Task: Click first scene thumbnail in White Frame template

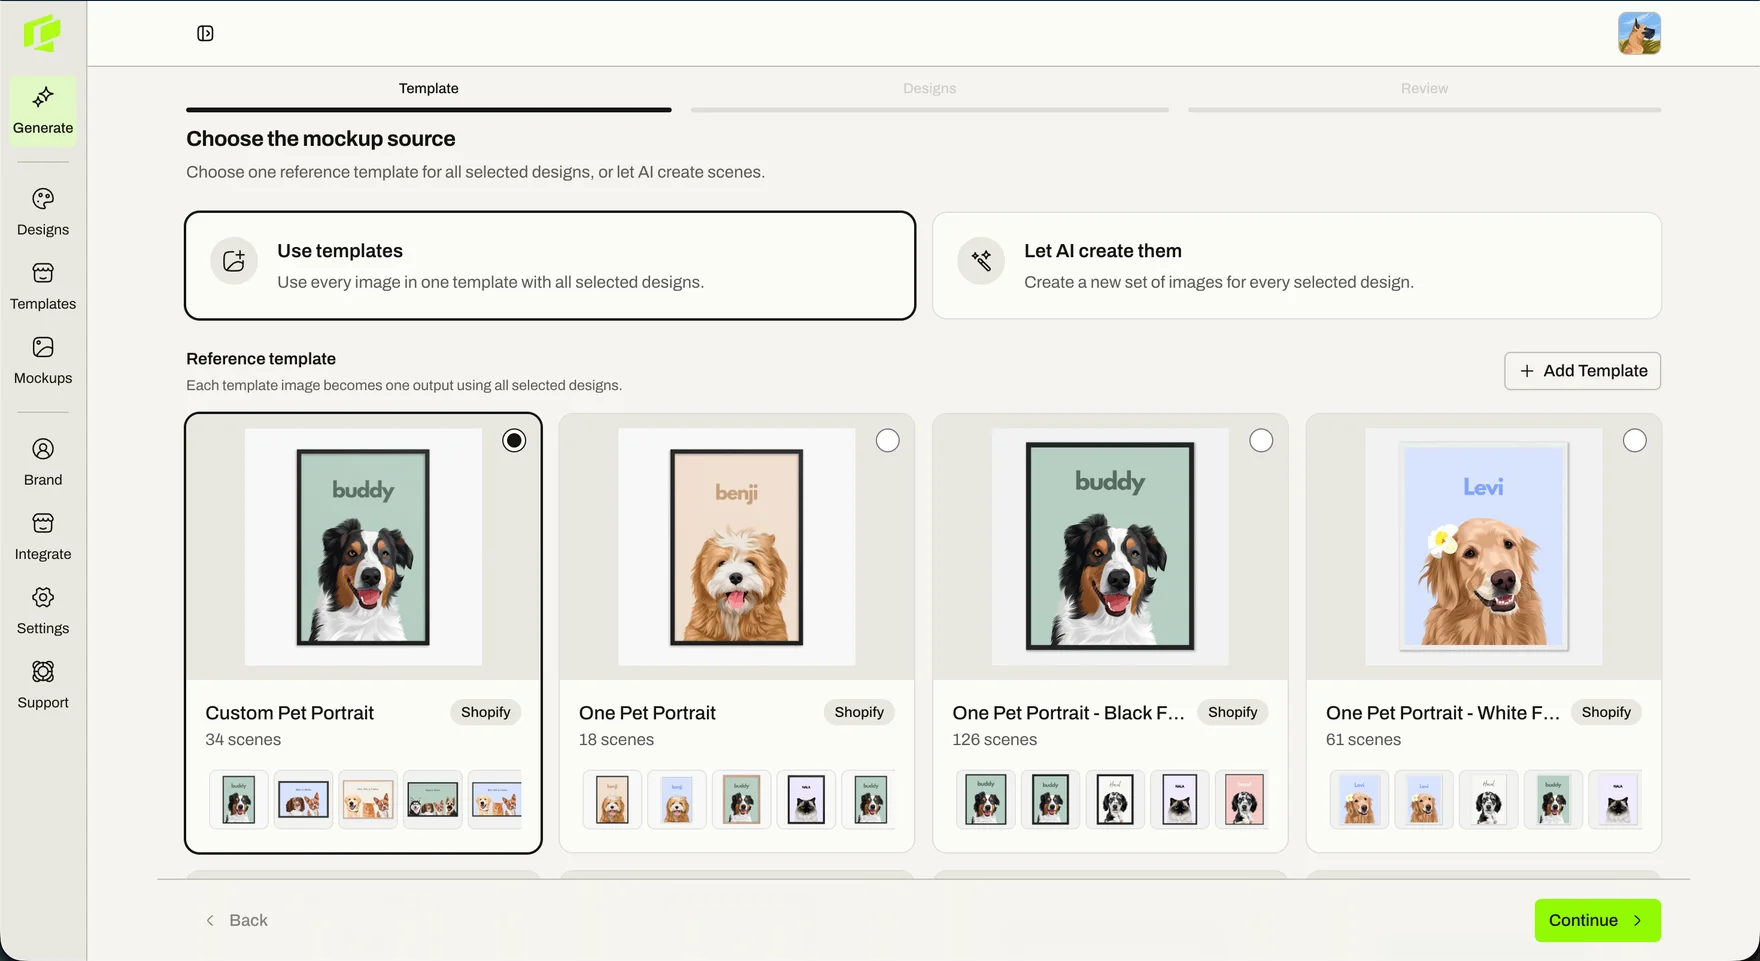Action: tap(1359, 800)
